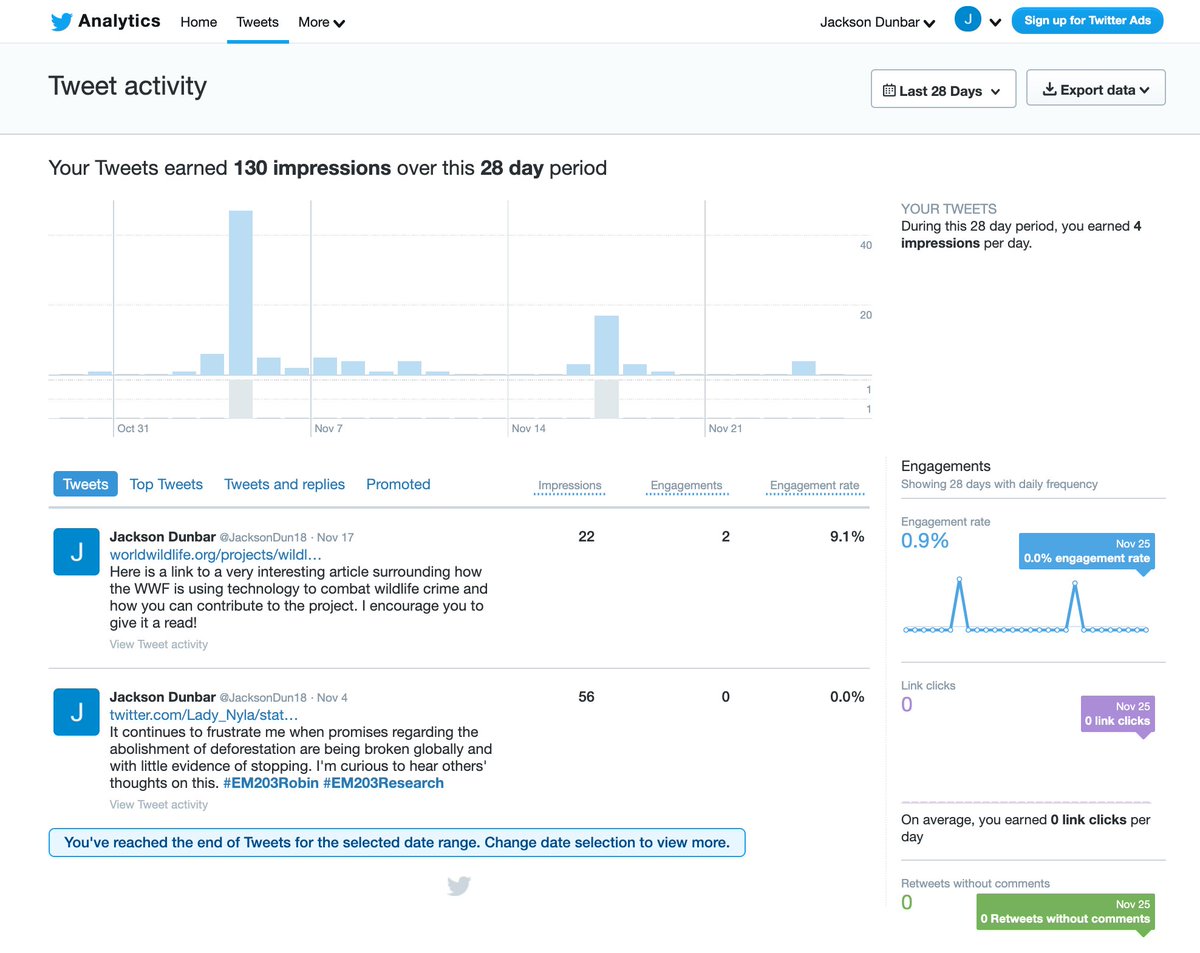Click the Oct 31 chart axis label
Screen dimensions: 1200x953
[x=133, y=428]
